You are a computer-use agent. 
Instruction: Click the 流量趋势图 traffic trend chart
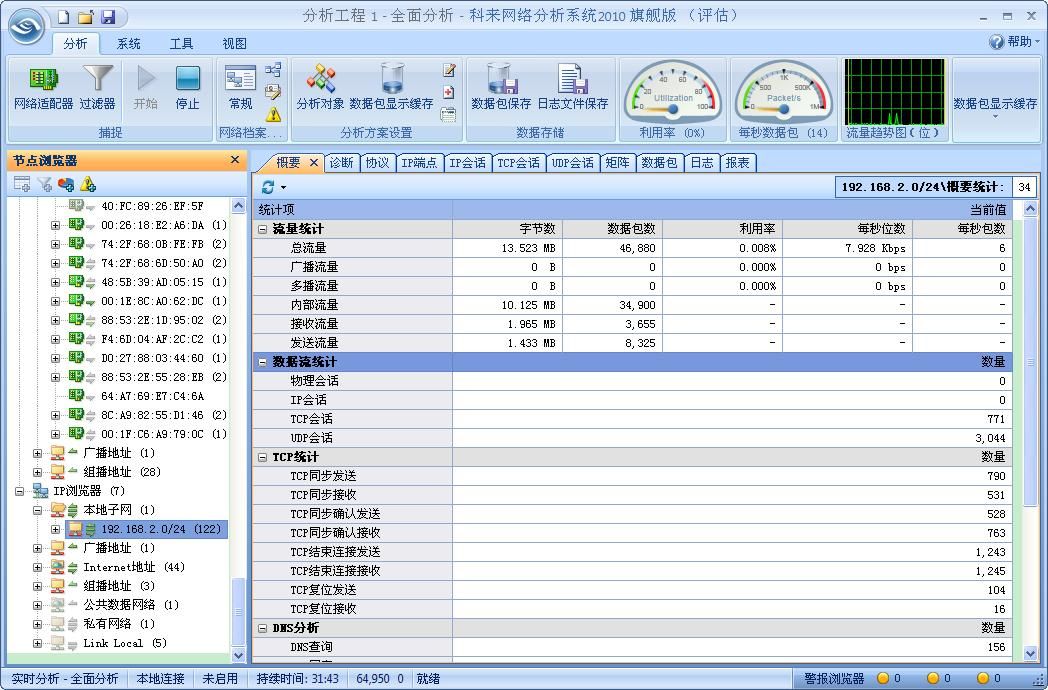point(894,93)
